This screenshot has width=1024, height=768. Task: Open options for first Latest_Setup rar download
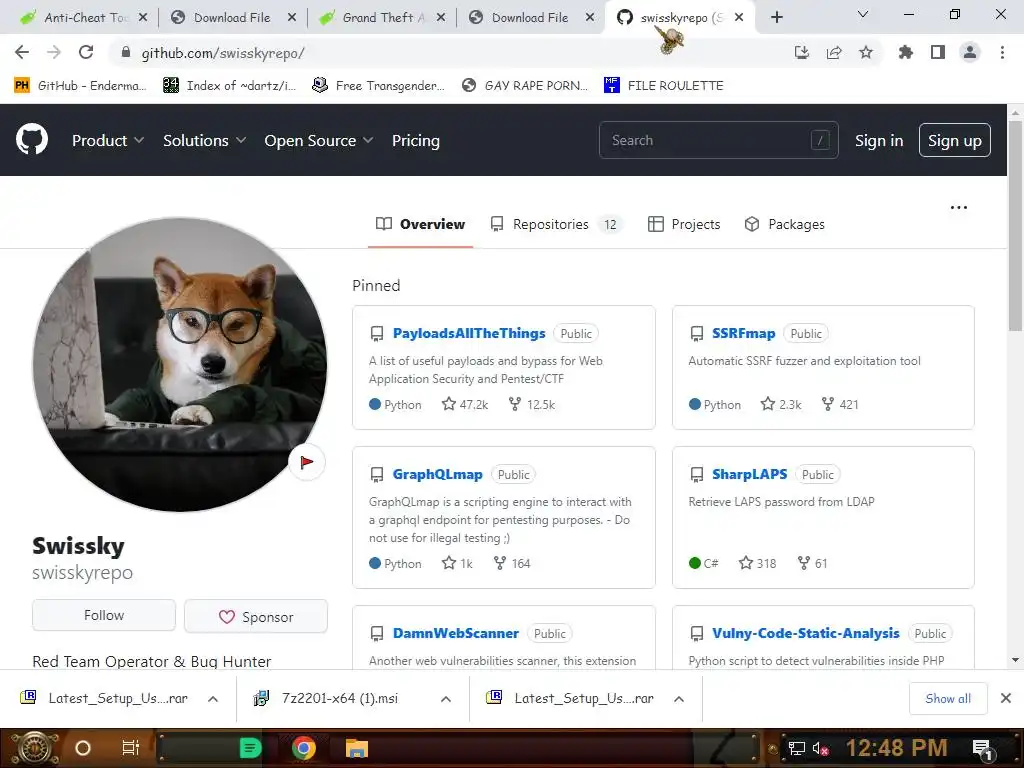(x=213, y=699)
